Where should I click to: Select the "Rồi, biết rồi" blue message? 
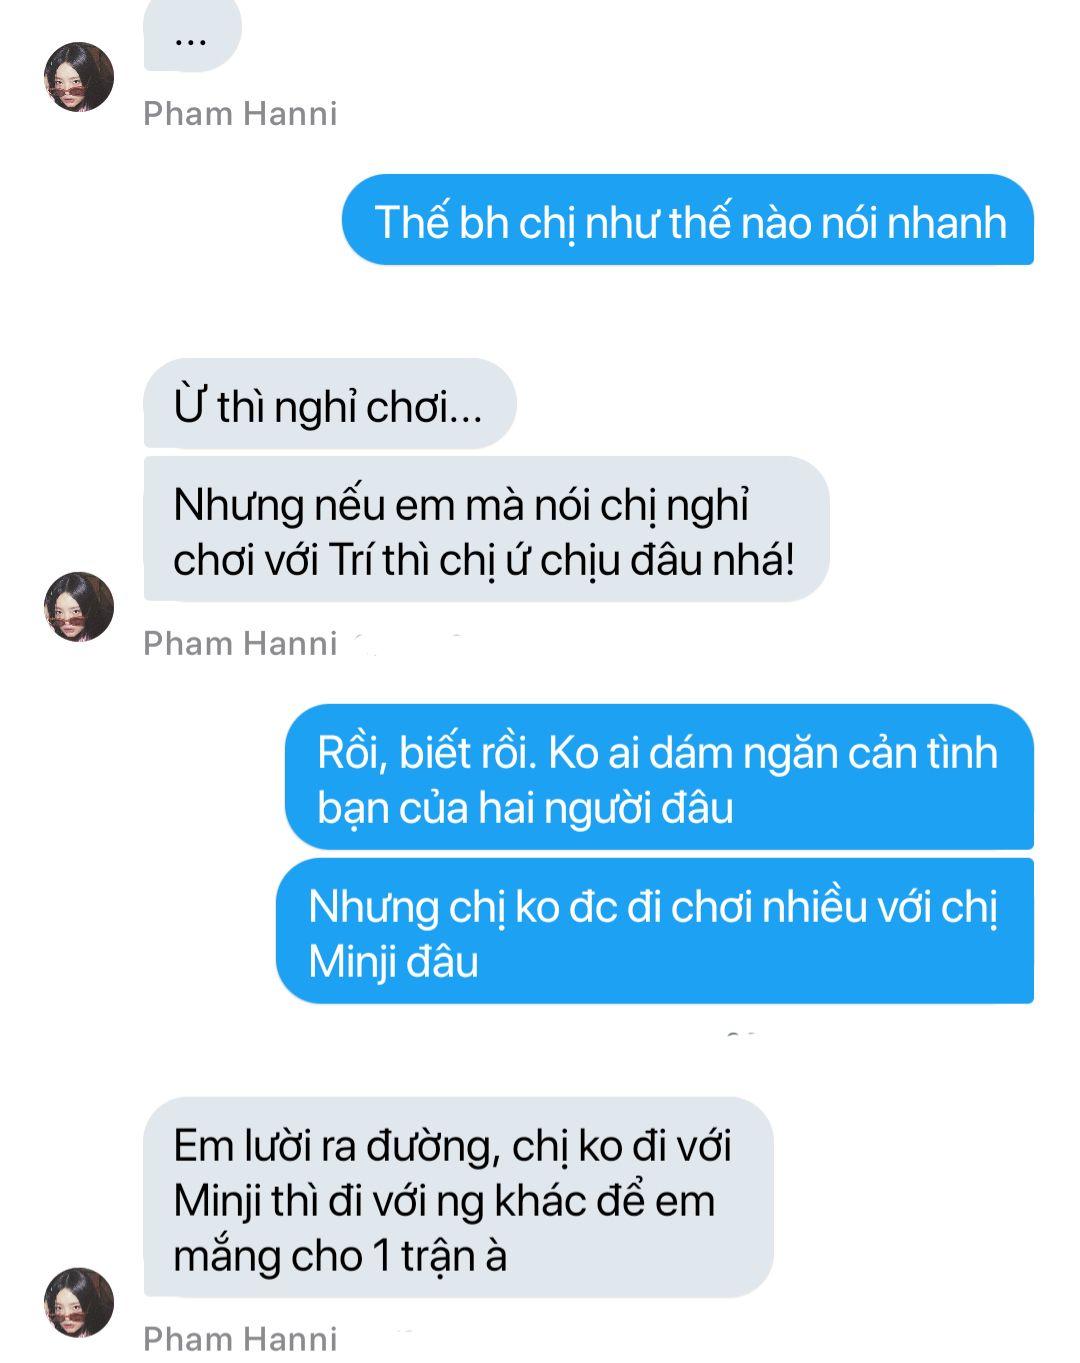[x=659, y=777]
